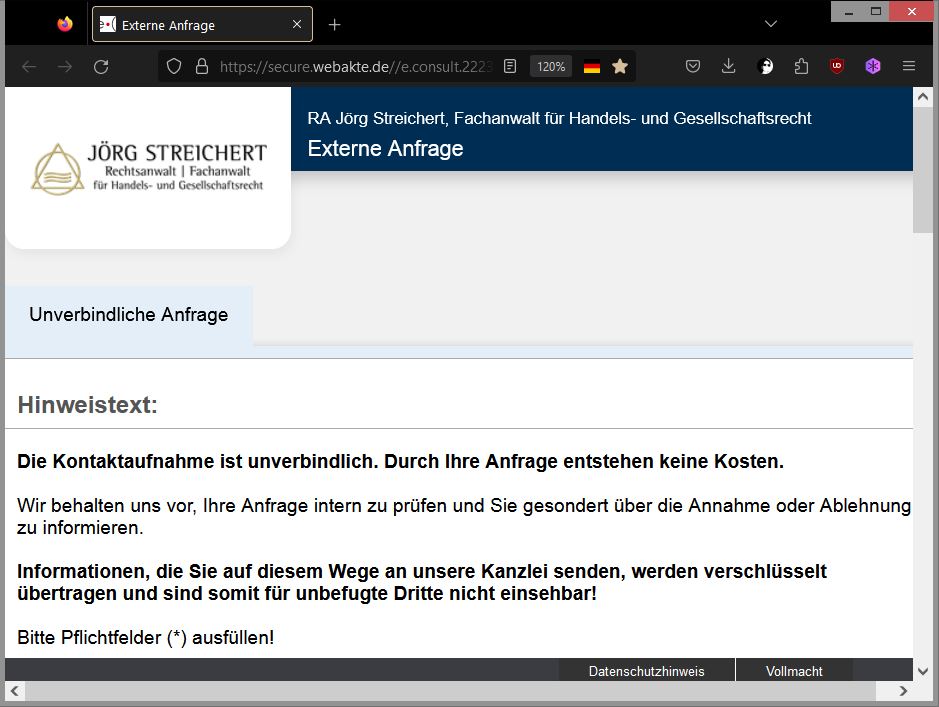The image size is (939, 707).
Task: Click the horizontal scrollbar left arrow
Action: point(15,691)
